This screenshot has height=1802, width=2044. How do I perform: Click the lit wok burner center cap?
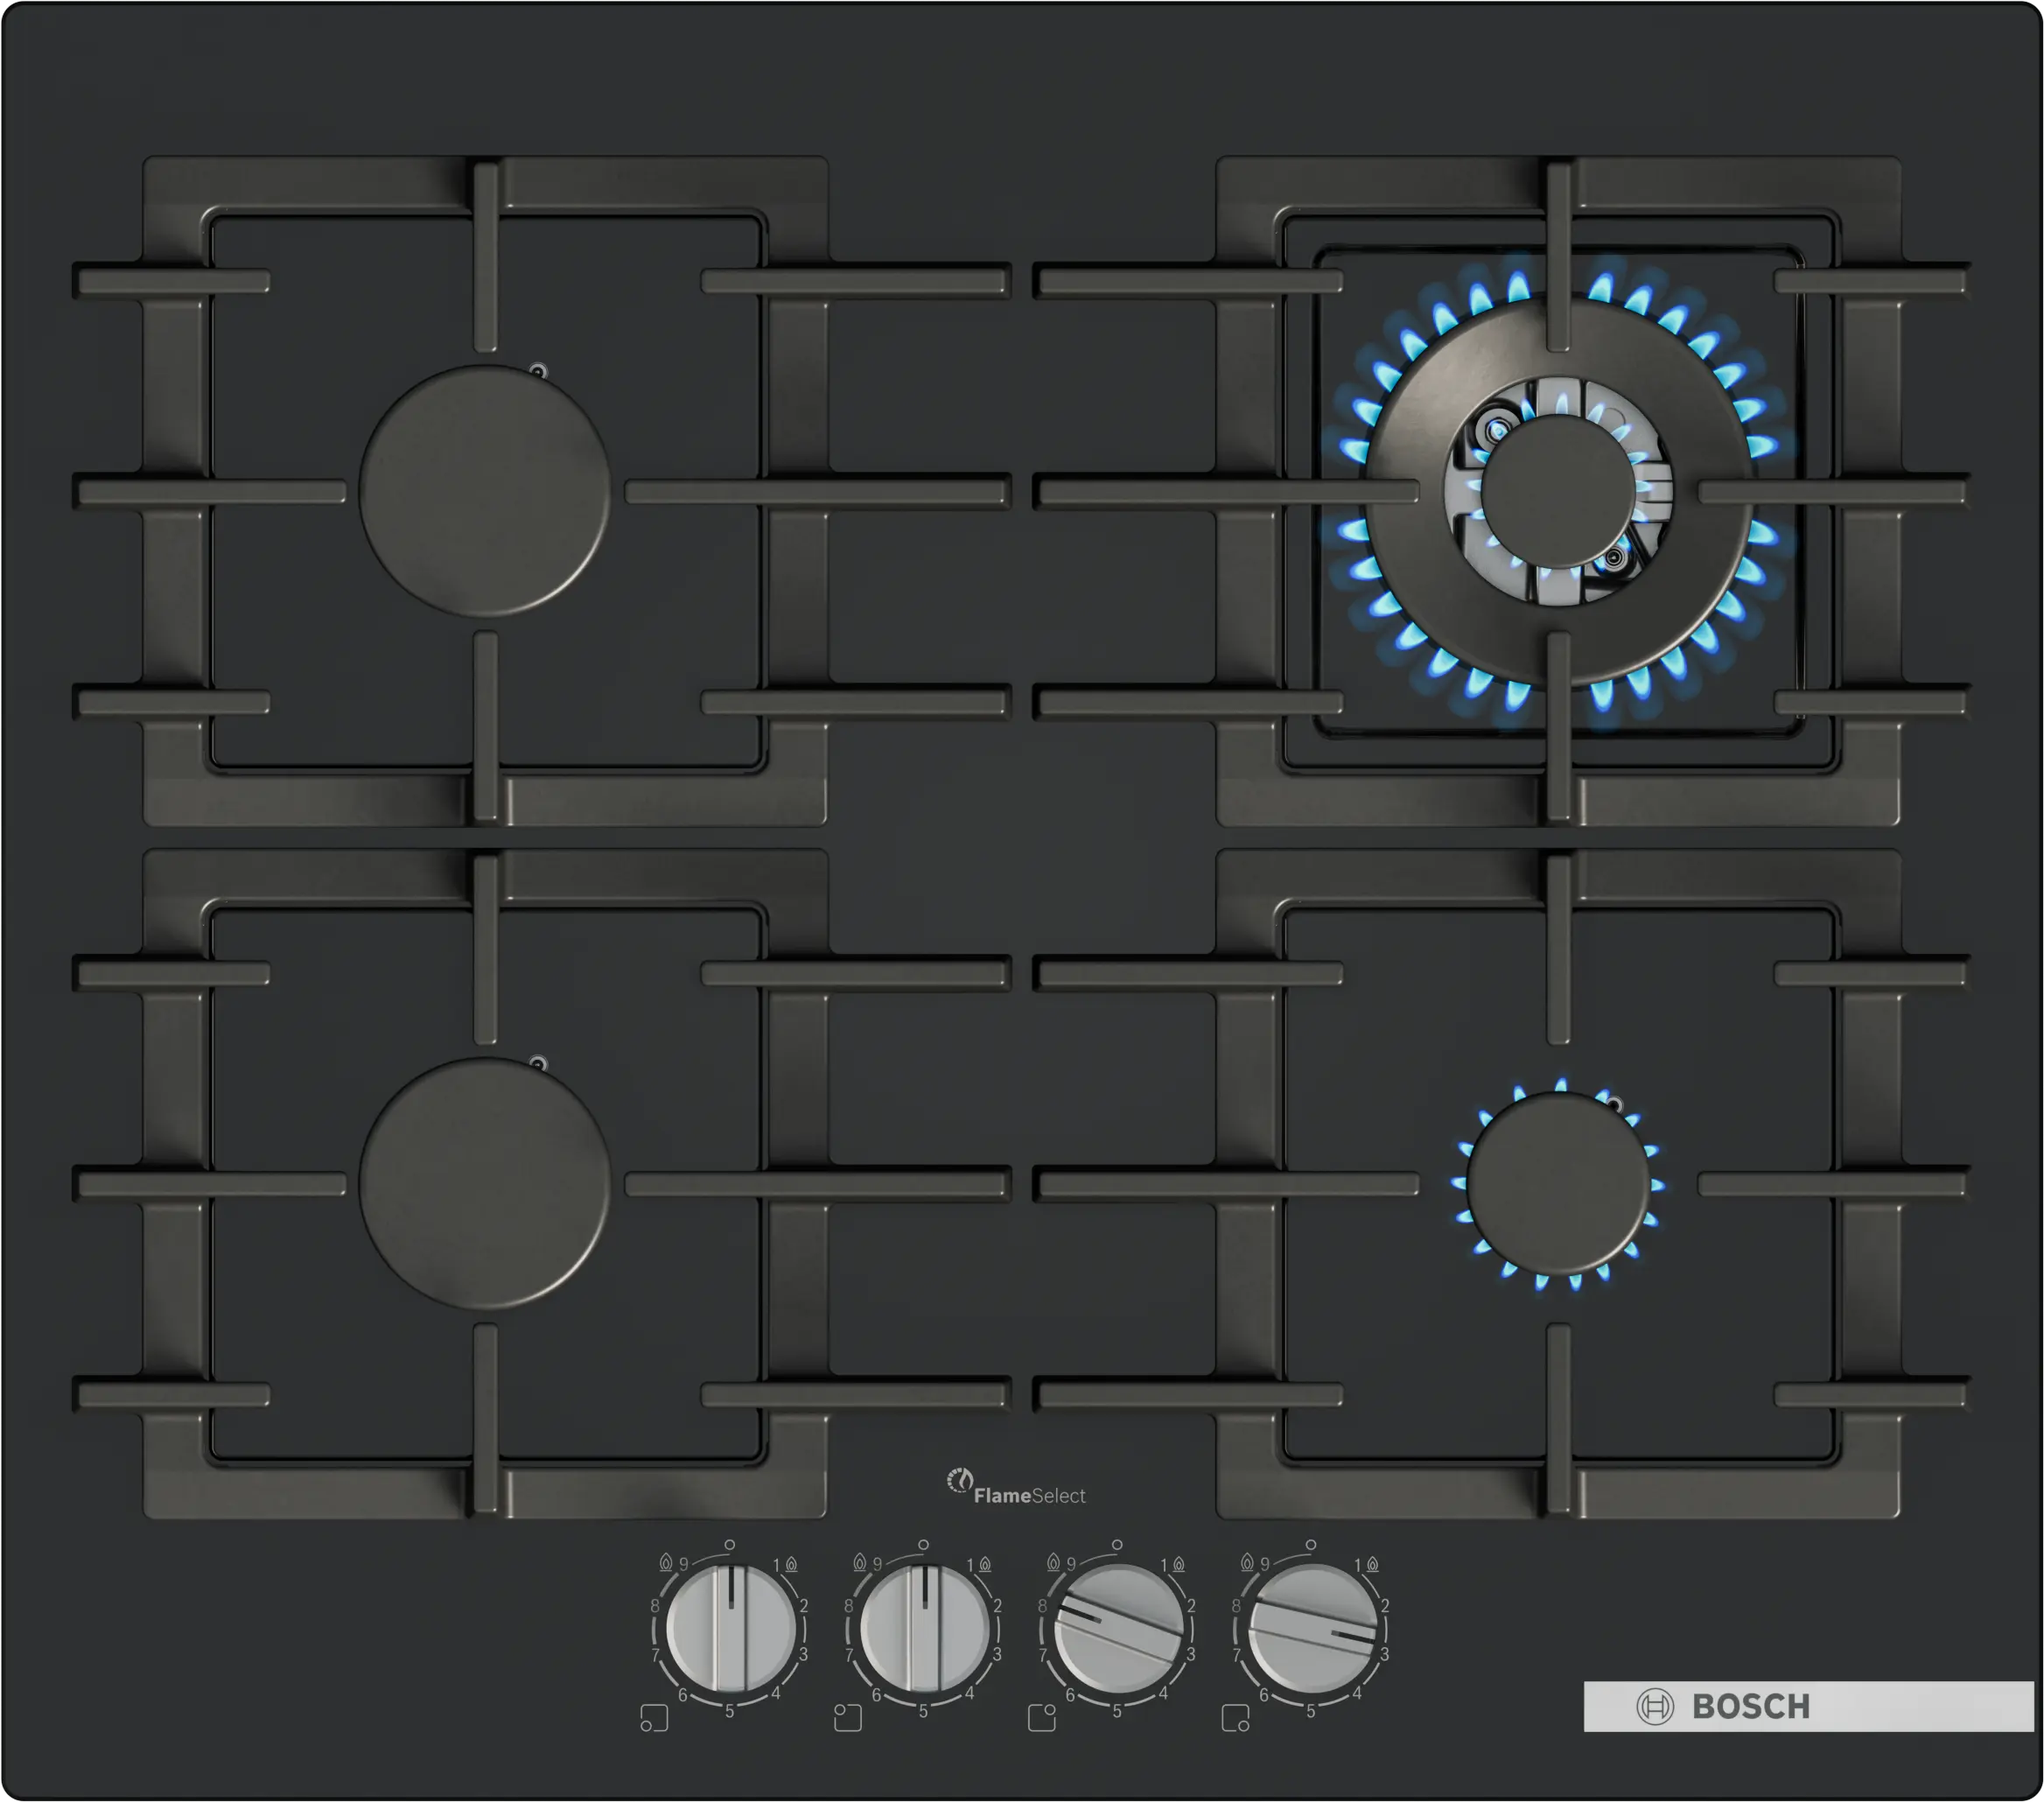(1558, 491)
